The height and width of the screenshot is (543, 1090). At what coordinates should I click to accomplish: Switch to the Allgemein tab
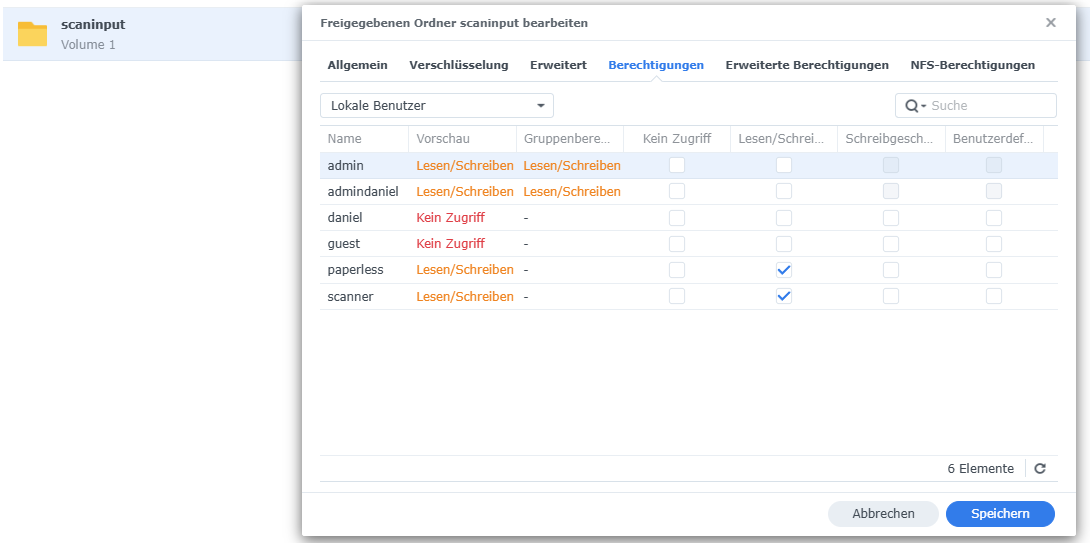point(357,65)
